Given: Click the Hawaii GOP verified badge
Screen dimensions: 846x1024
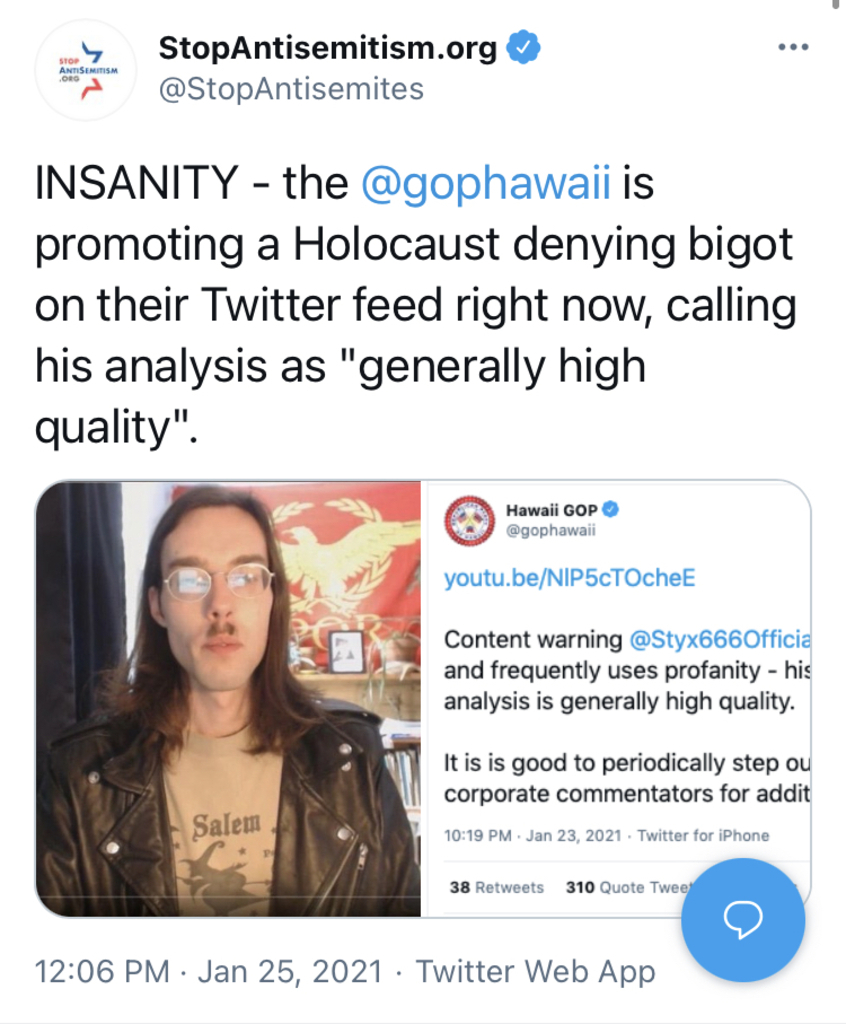Looking at the screenshot, I should click(x=610, y=509).
